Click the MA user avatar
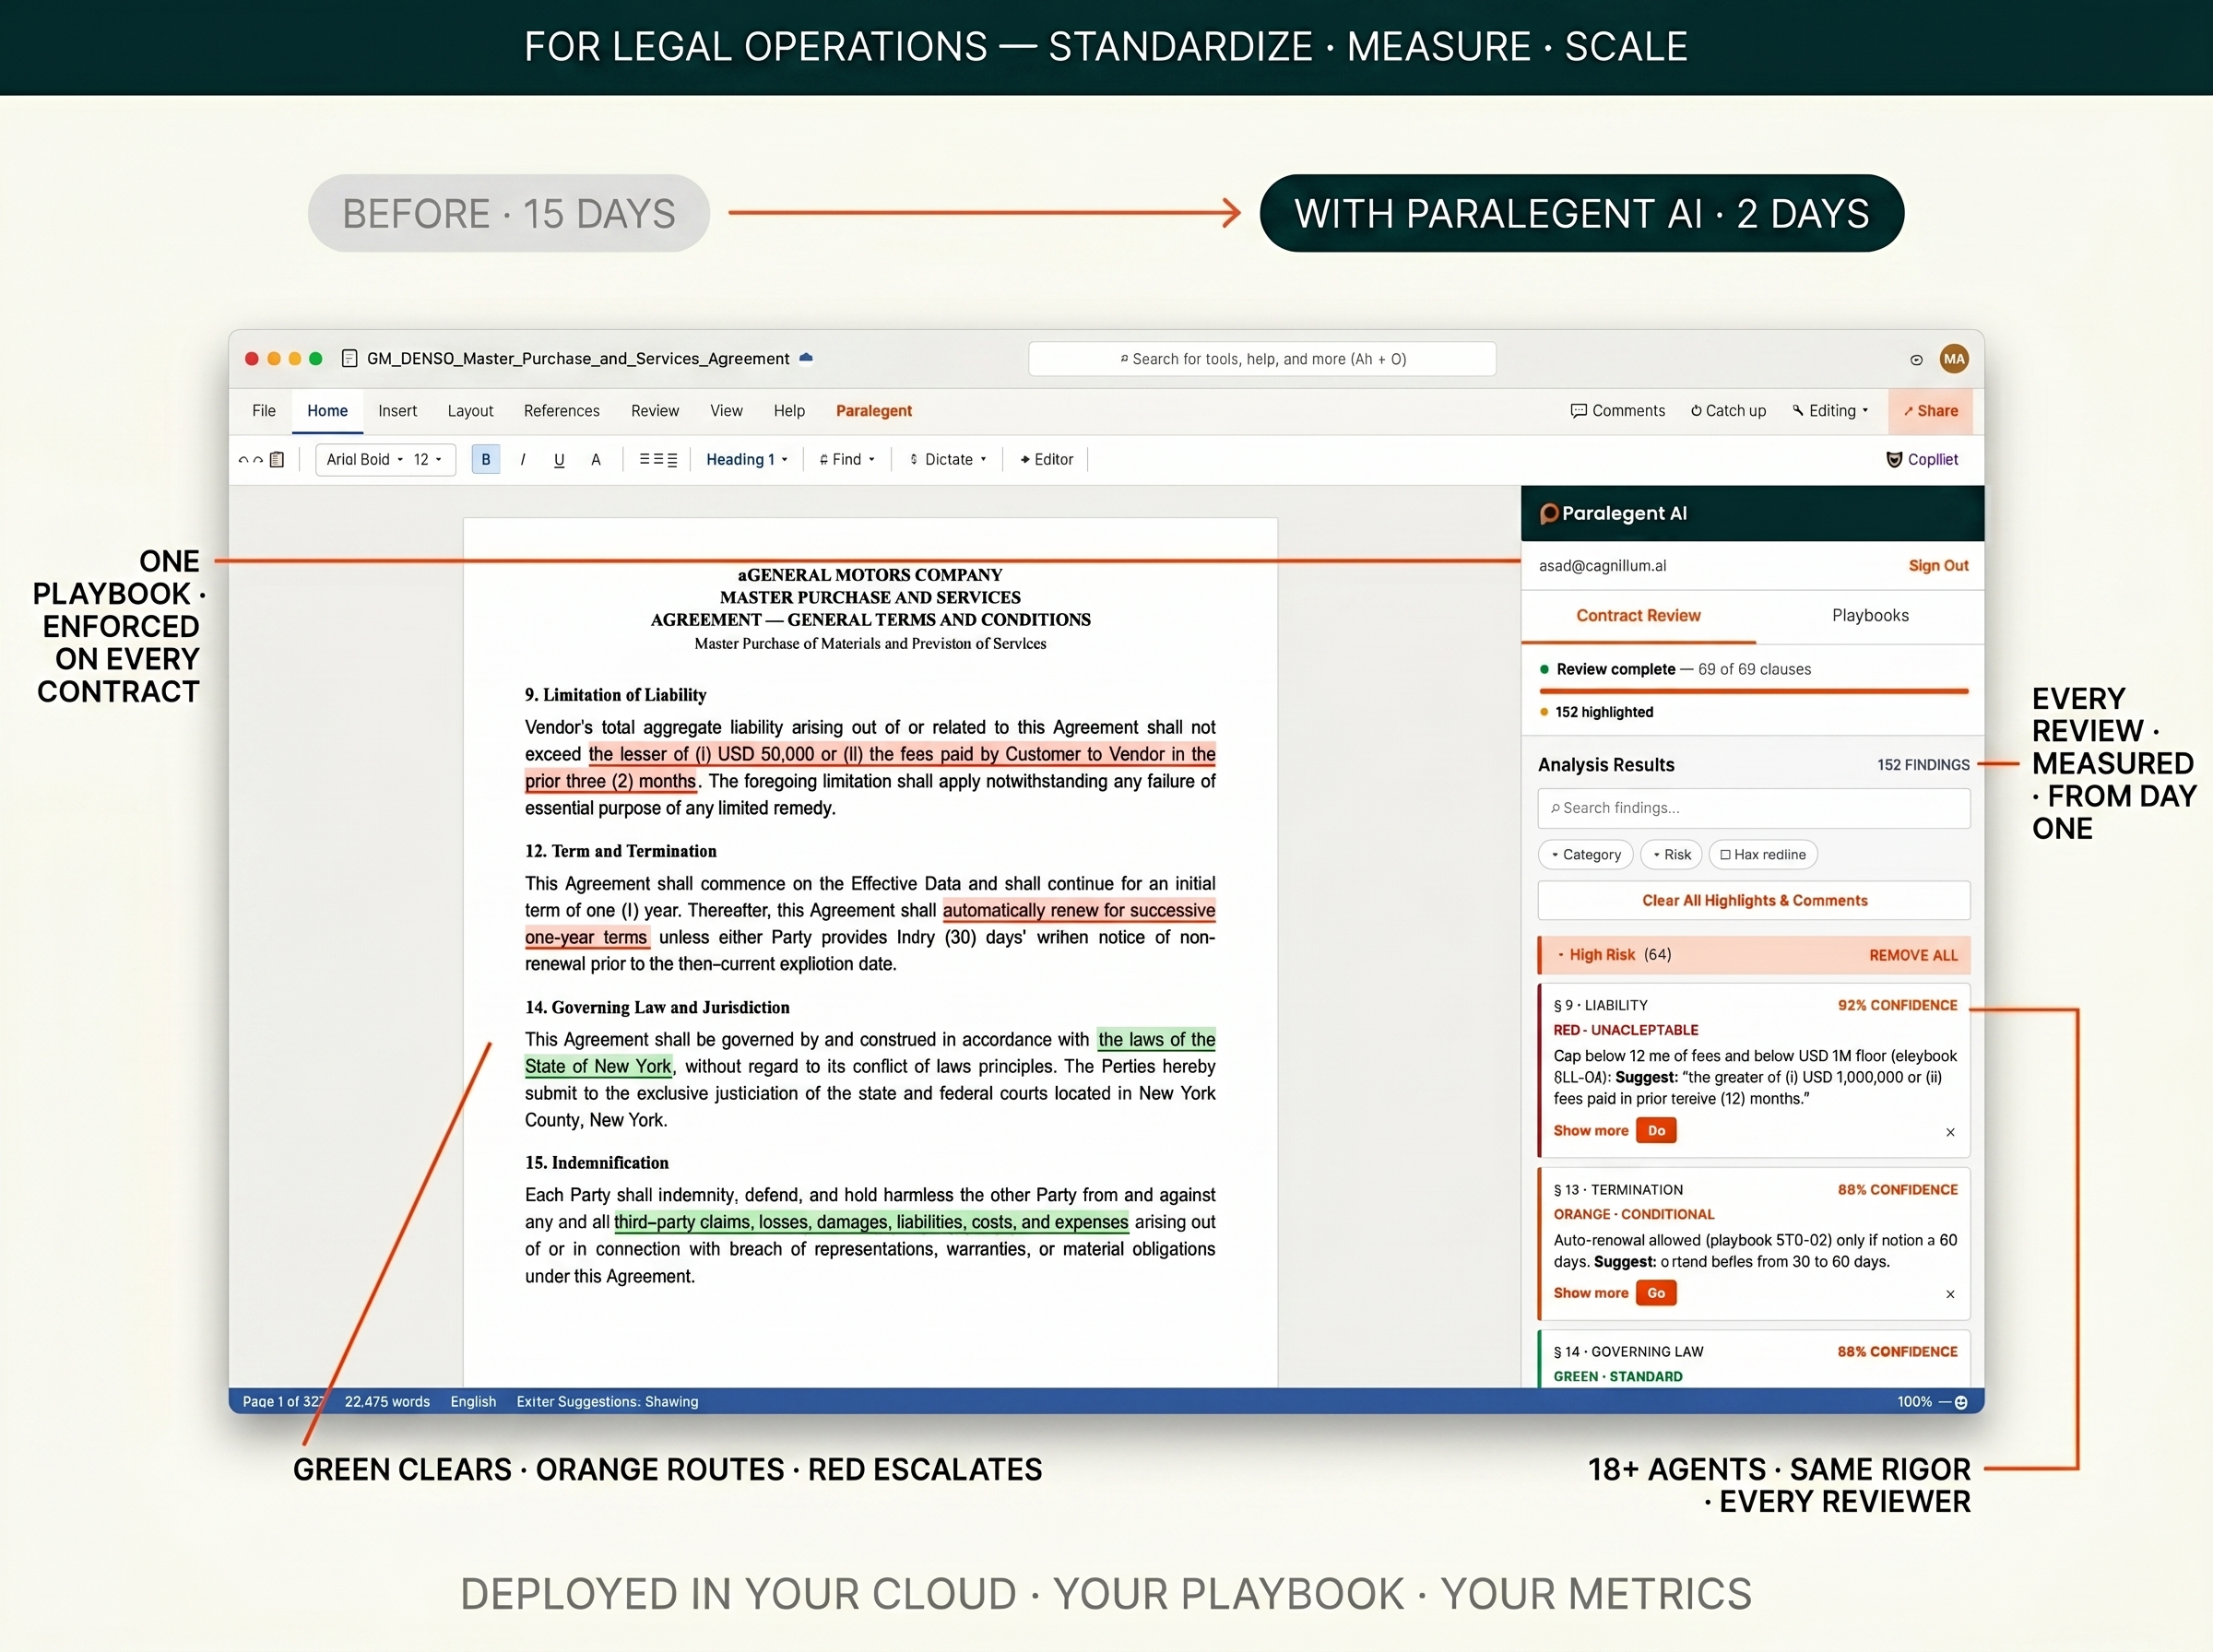Viewport: 2213px width, 1652px height. pos(1954,359)
